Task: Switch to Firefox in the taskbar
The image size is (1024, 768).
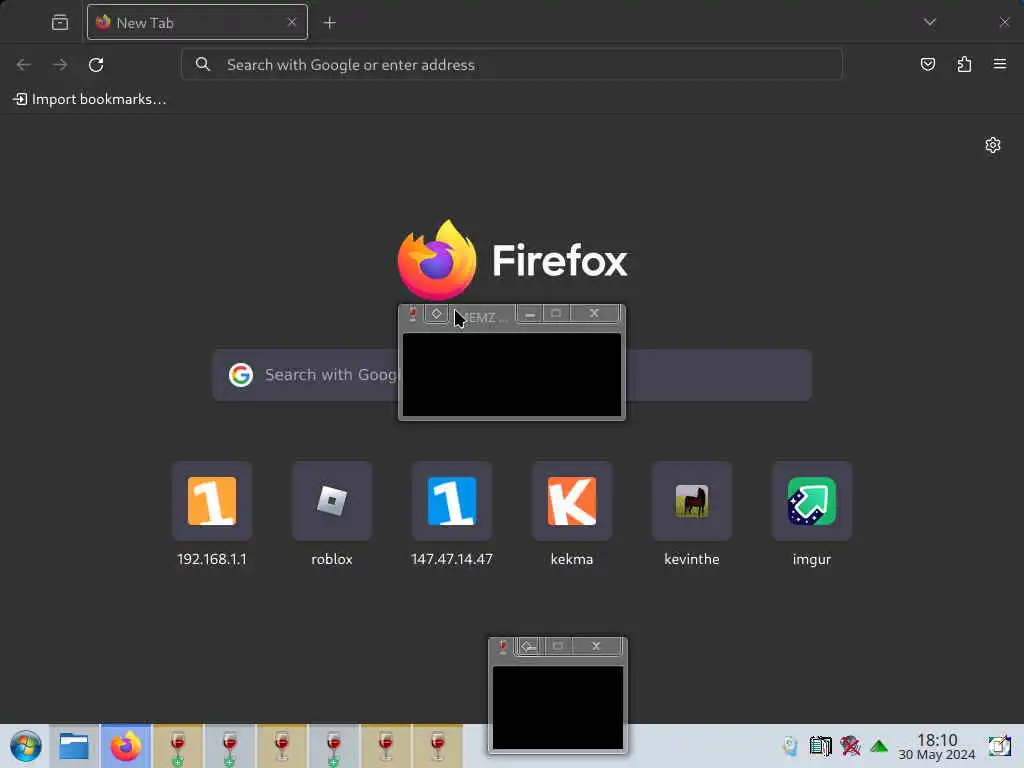Action: pyautogui.click(x=125, y=746)
